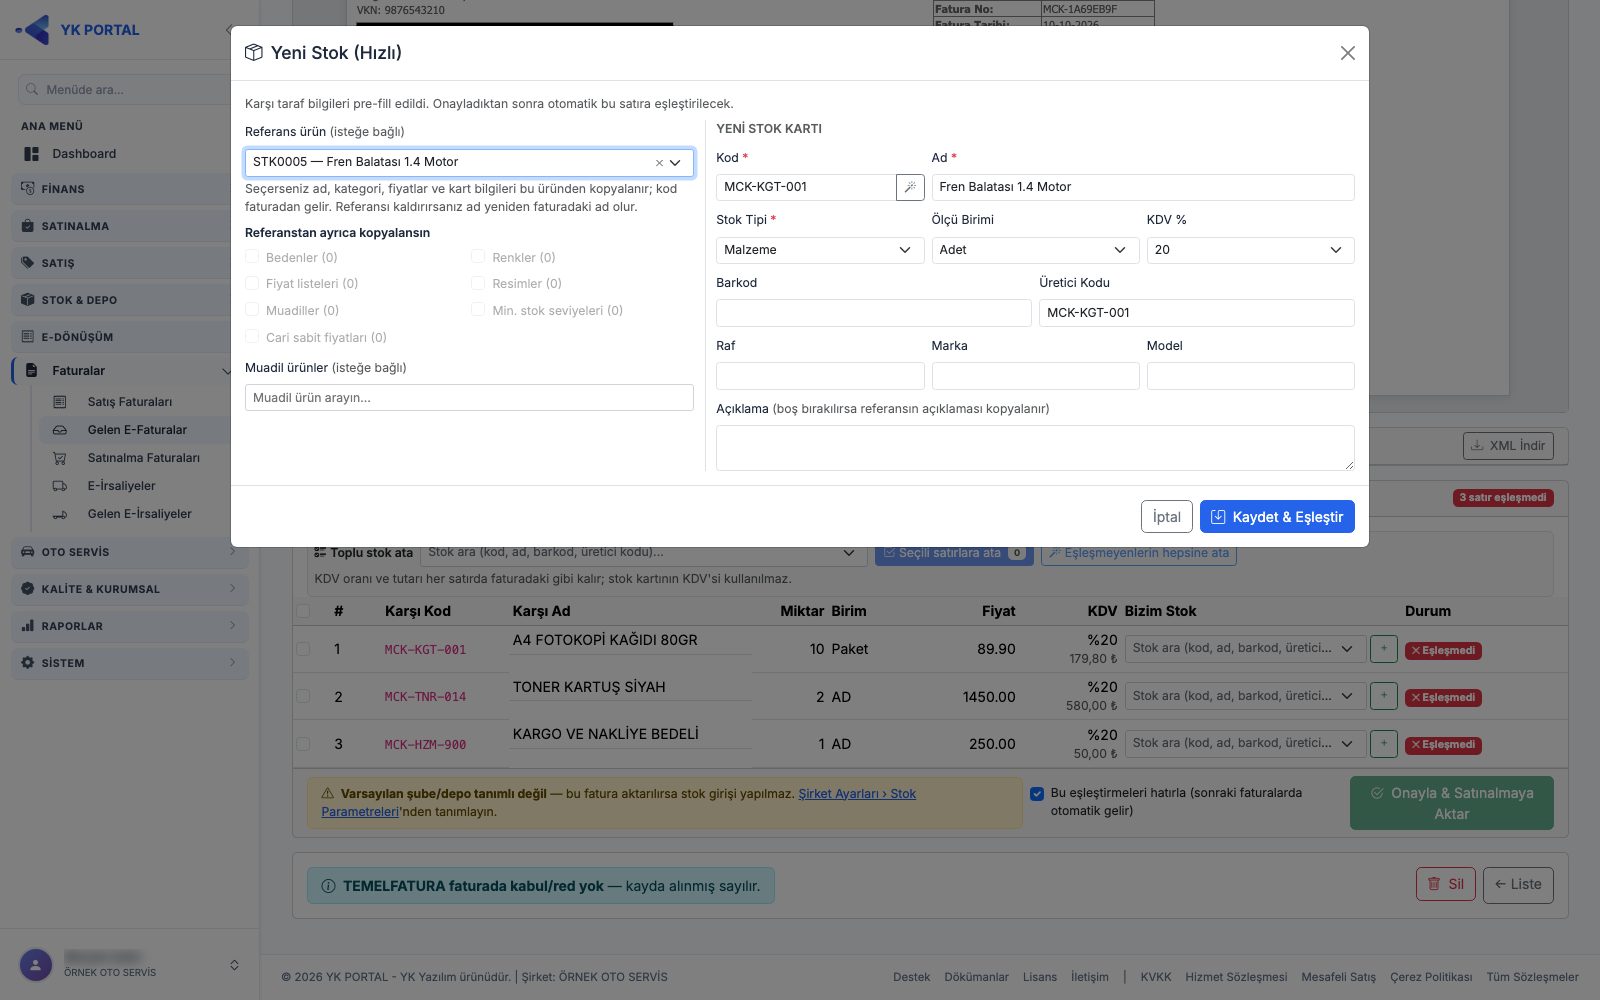Click the Satış Faturaları icon
Image resolution: width=1600 pixels, height=1000 pixels.
pos(60,402)
